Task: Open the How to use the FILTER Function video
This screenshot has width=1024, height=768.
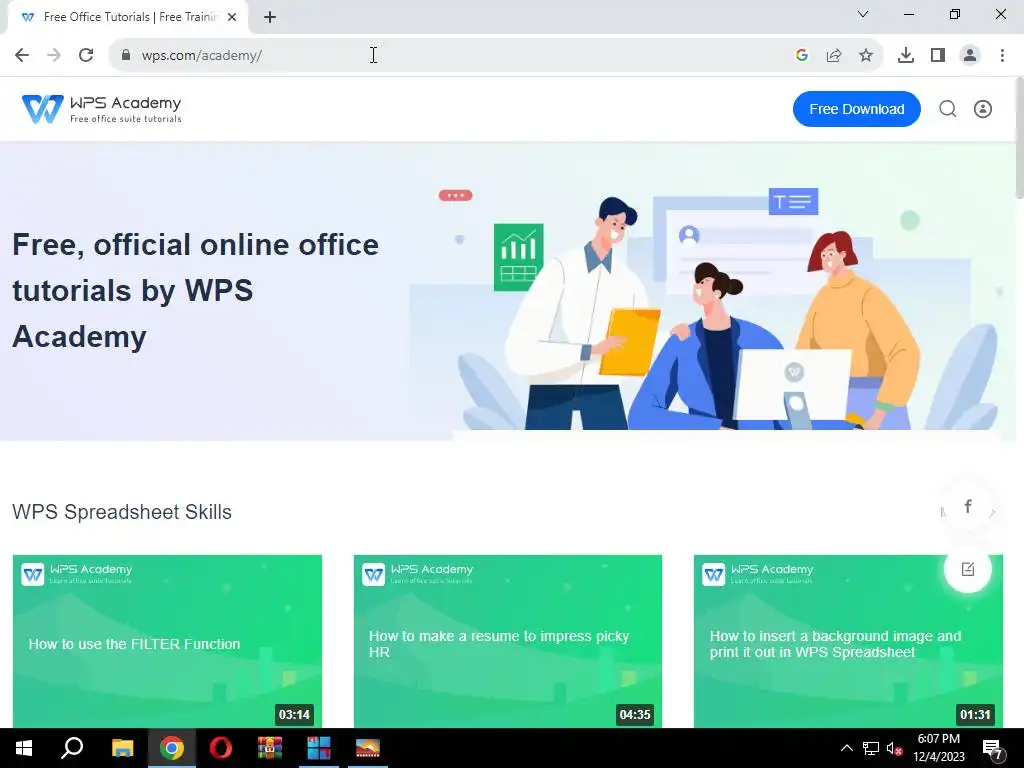Action: 167,641
